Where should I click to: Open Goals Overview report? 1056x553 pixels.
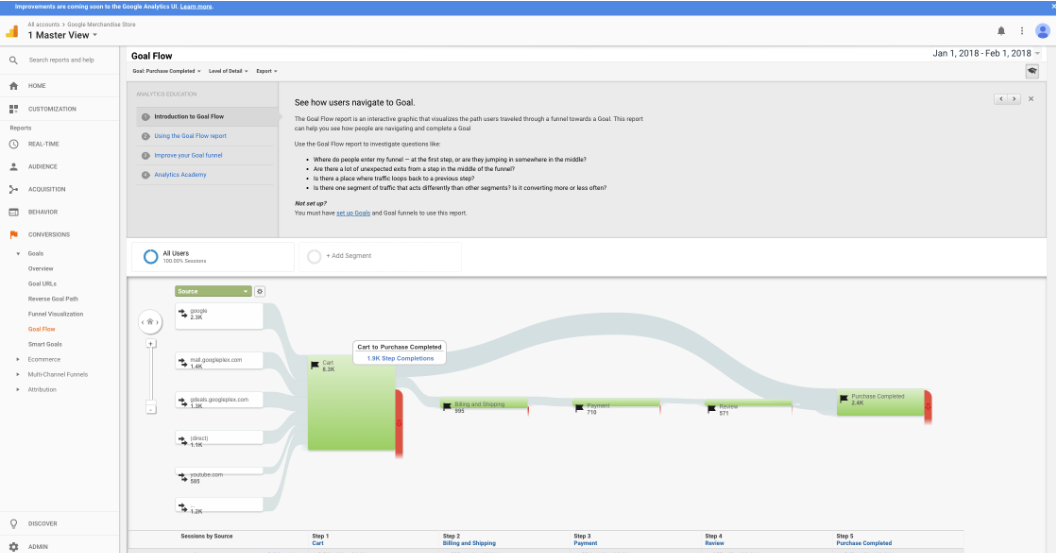40,269
